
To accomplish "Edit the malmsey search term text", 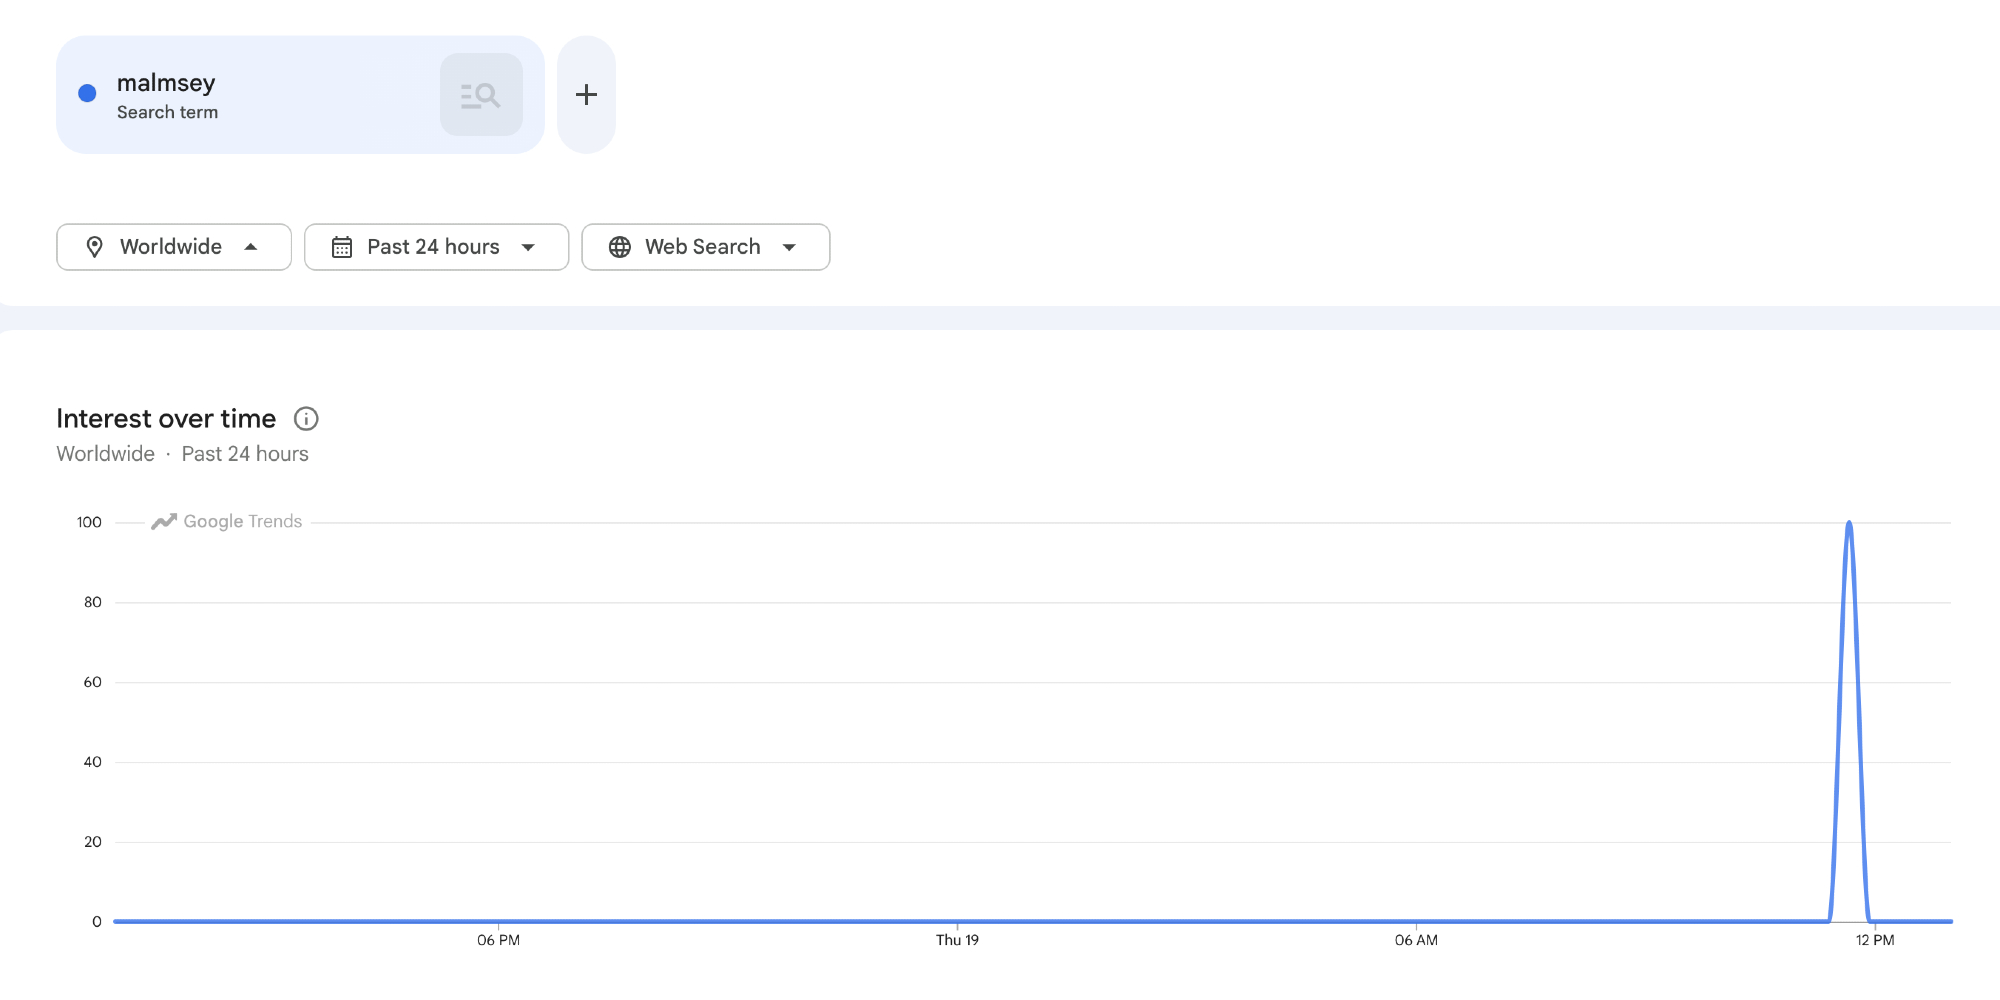I will [166, 83].
